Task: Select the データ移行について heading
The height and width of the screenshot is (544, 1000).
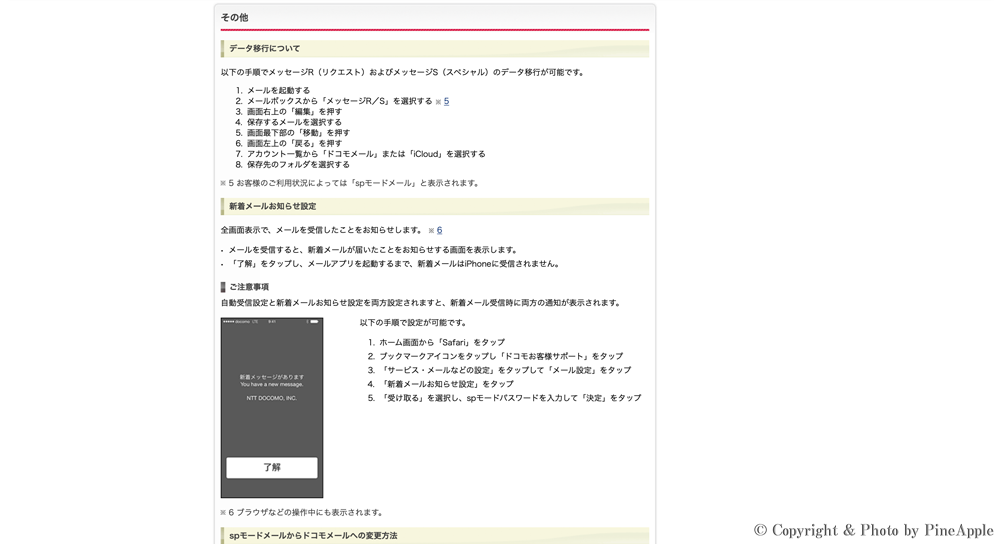Action: 265,48
